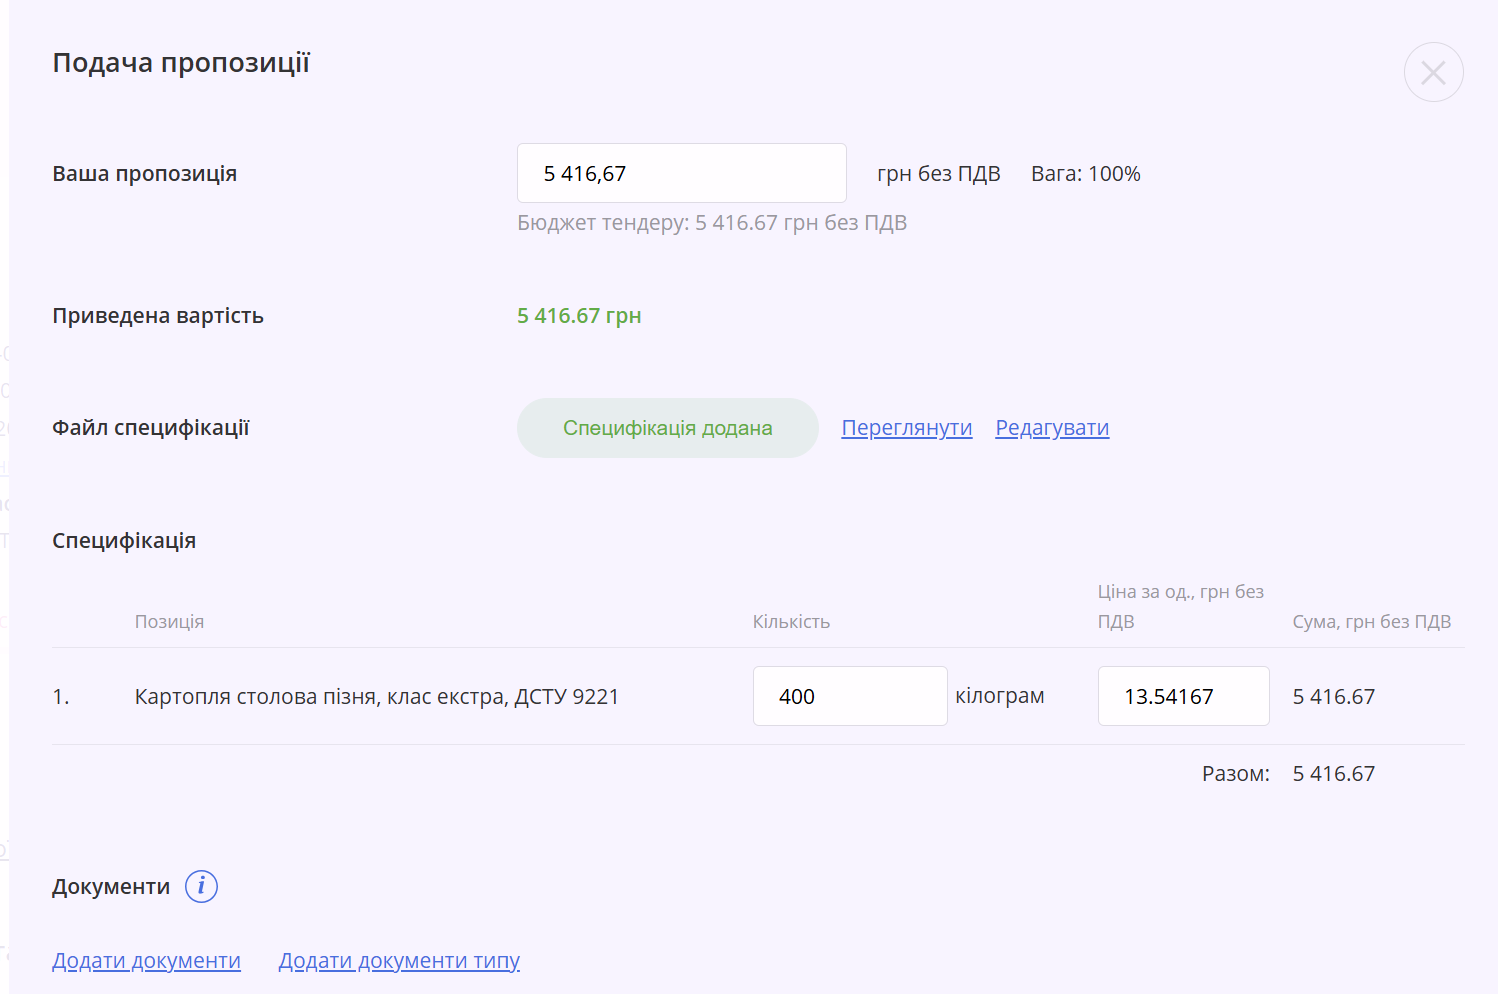Click the green Приведена вартість value

point(579,316)
